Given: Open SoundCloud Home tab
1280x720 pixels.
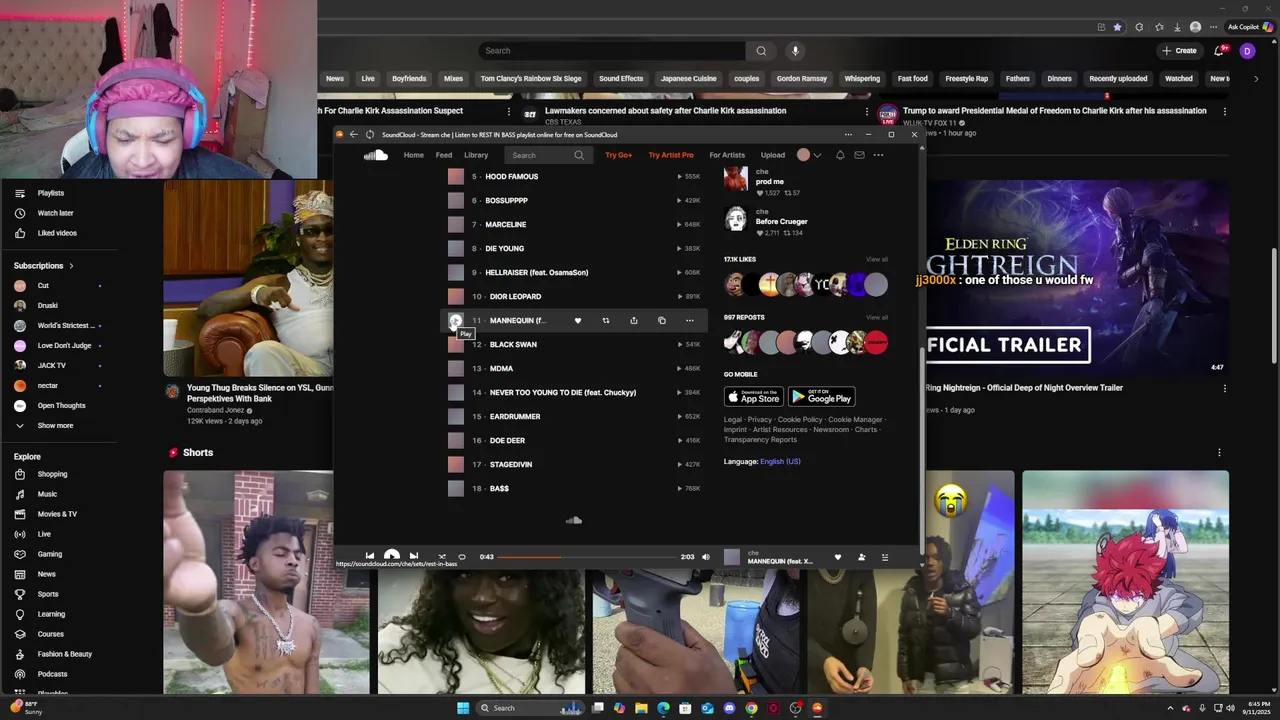Looking at the screenshot, I should [413, 155].
